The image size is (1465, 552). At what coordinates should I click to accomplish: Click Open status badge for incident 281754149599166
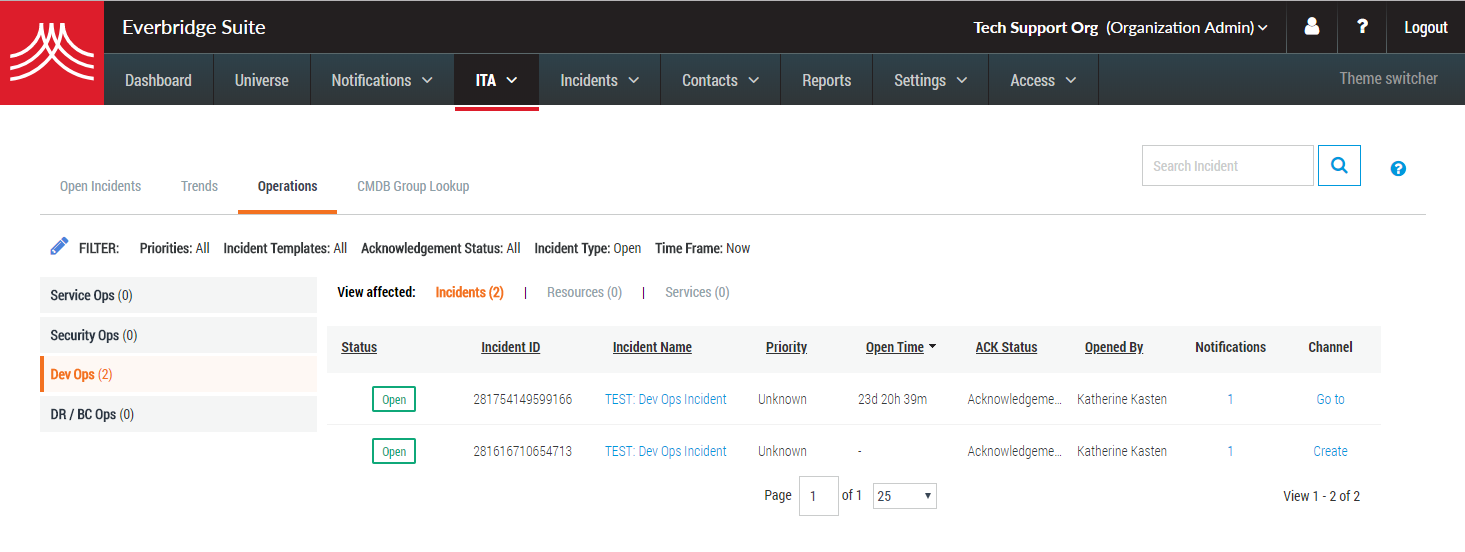point(394,399)
